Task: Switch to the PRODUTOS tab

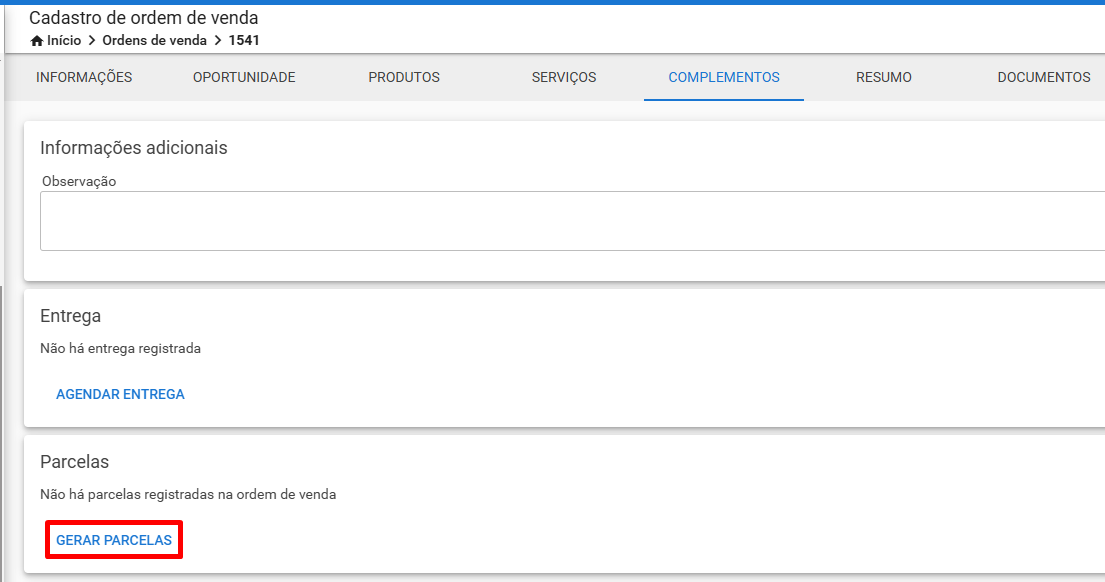Action: [404, 78]
